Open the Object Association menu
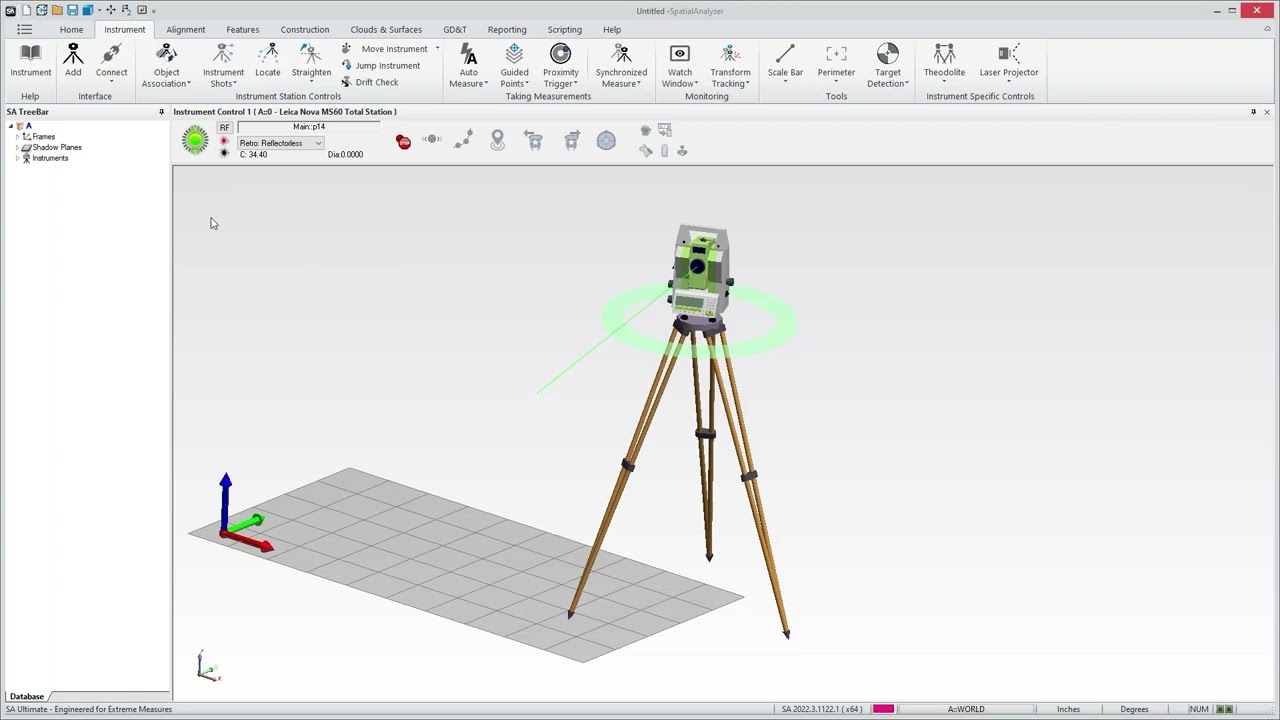The height and width of the screenshot is (720, 1280). click(x=166, y=66)
